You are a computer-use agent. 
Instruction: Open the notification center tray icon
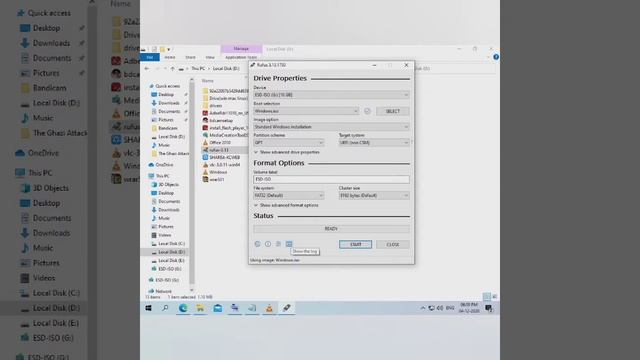point(489,308)
